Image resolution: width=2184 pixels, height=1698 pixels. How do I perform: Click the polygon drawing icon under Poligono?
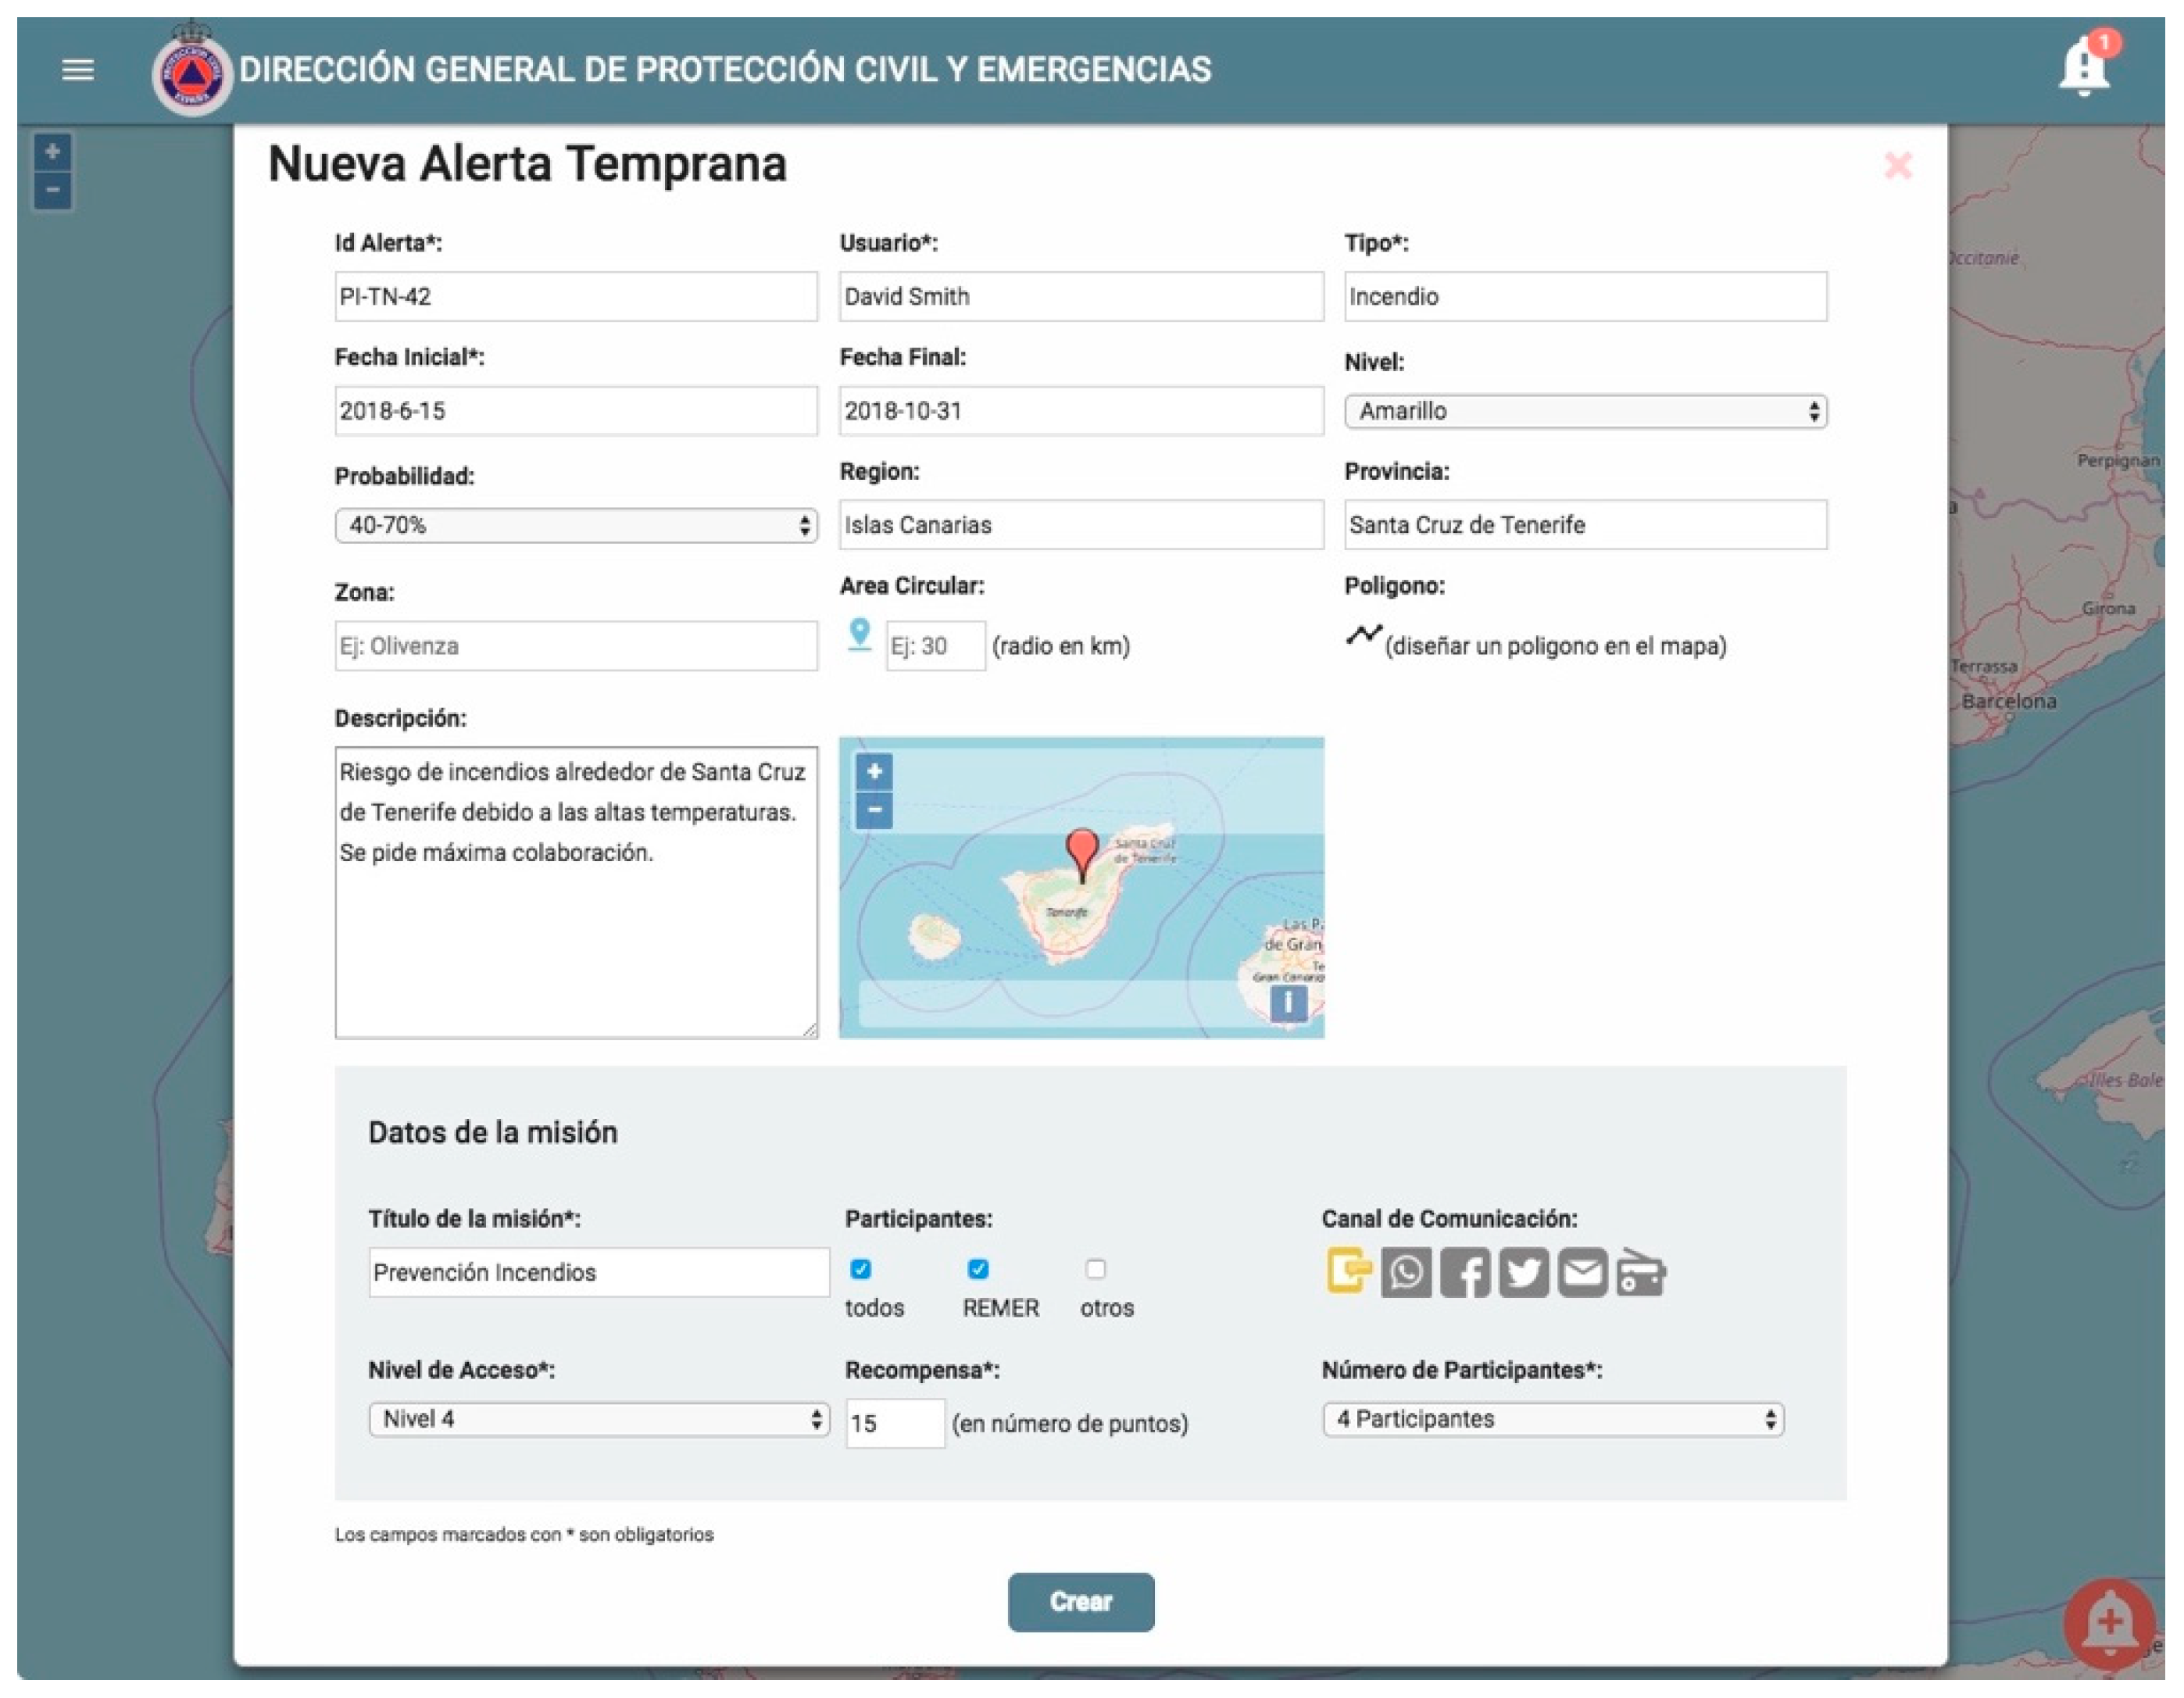pyautogui.click(x=1363, y=634)
